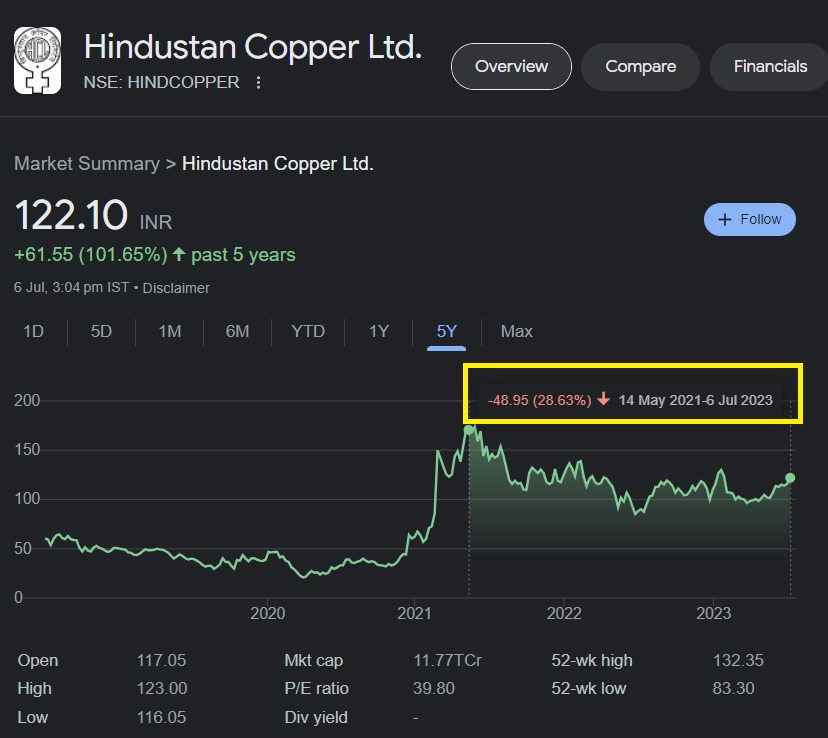Click the 2021 x-axis label
Viewport: 828px width, 738px height.
[414, 613]
